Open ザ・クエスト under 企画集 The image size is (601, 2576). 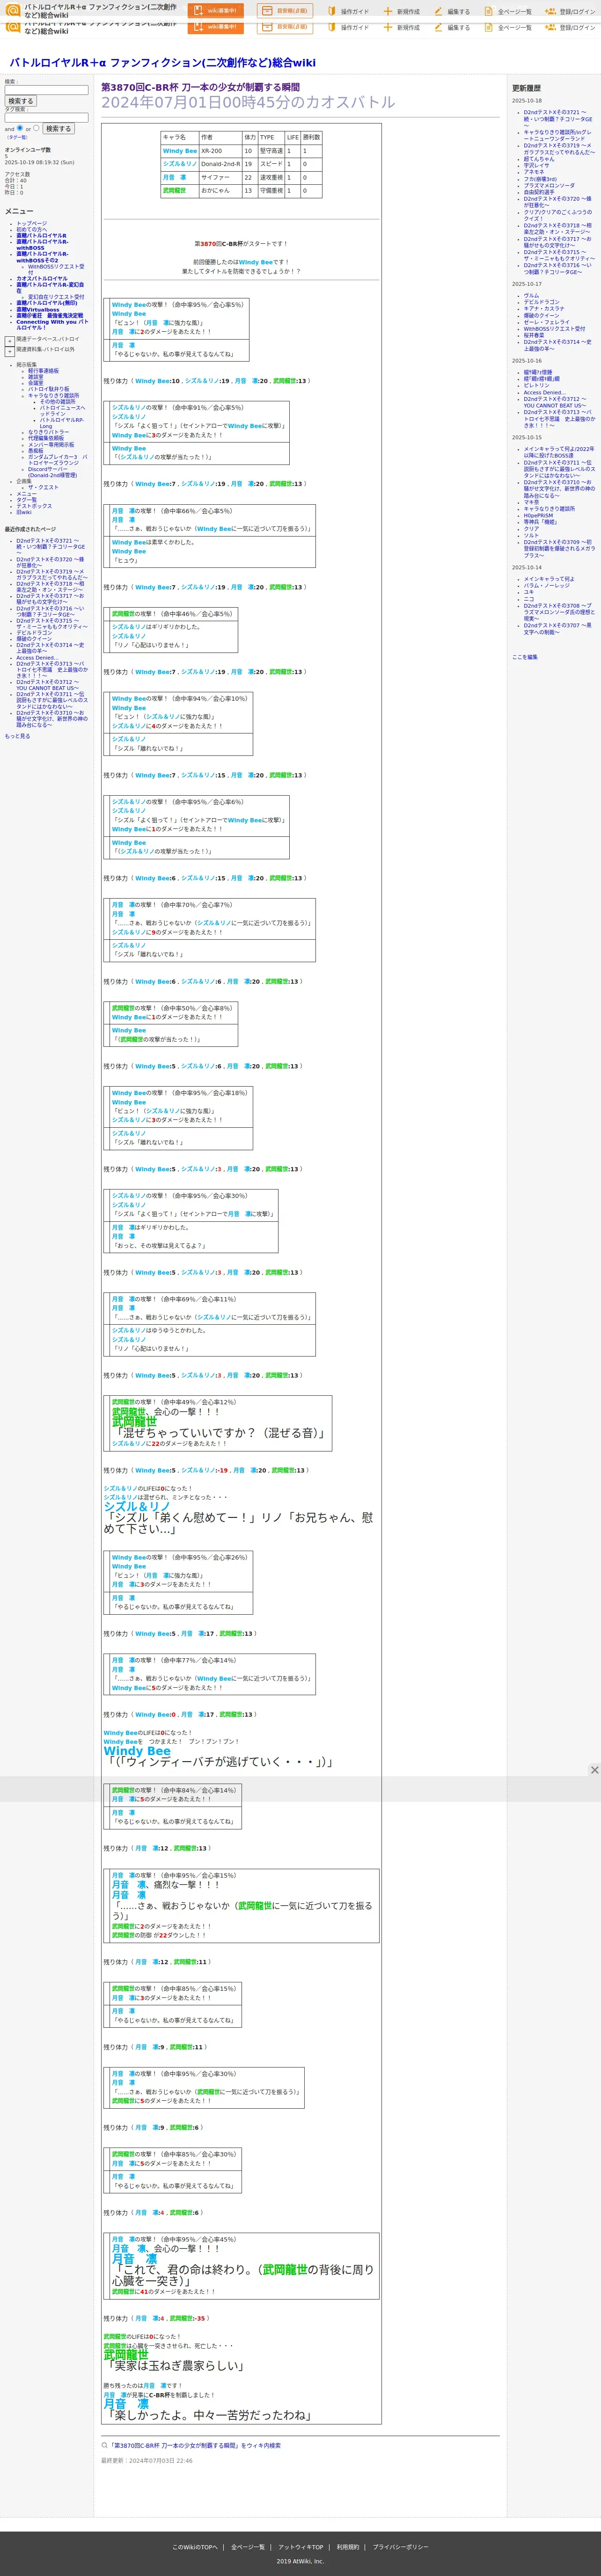[x=43, y=487]
